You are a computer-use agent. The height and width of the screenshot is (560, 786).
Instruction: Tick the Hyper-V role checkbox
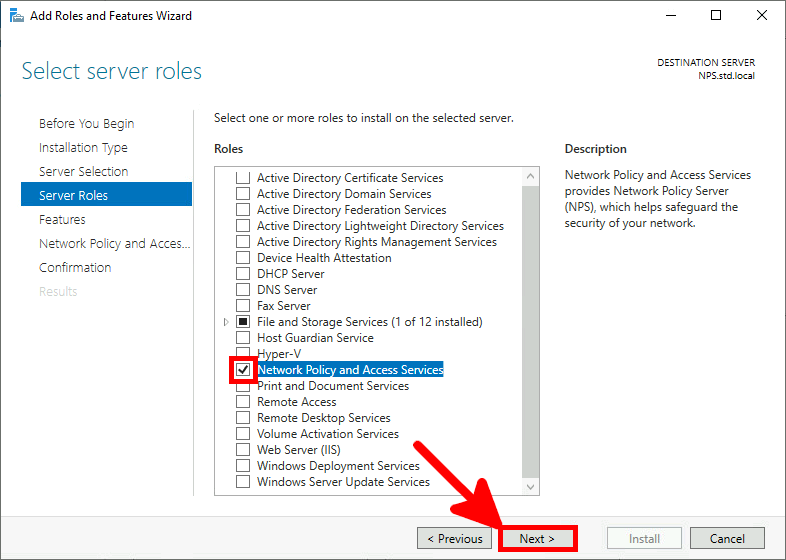(243, 354)
